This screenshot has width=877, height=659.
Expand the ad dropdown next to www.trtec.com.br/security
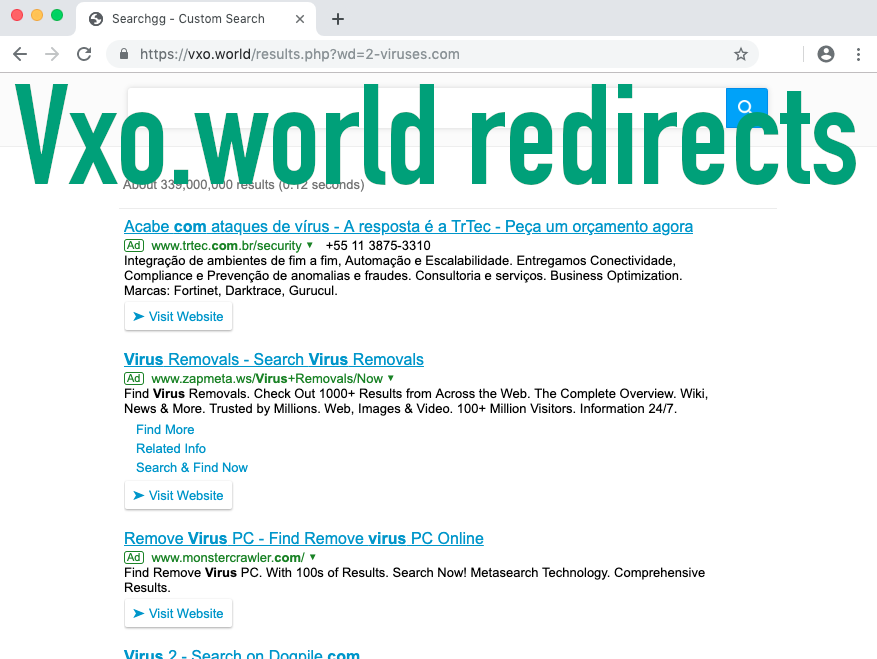coord(311,245)
